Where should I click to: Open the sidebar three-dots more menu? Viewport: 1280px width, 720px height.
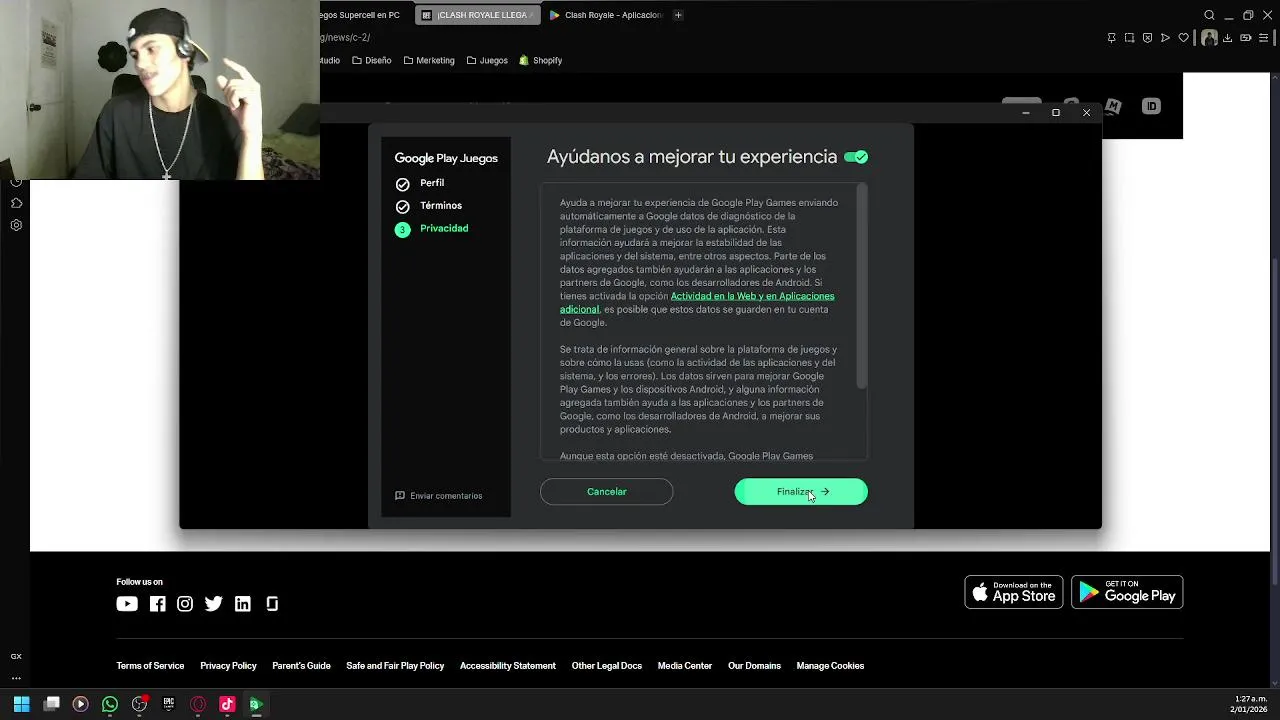point(16,678)
